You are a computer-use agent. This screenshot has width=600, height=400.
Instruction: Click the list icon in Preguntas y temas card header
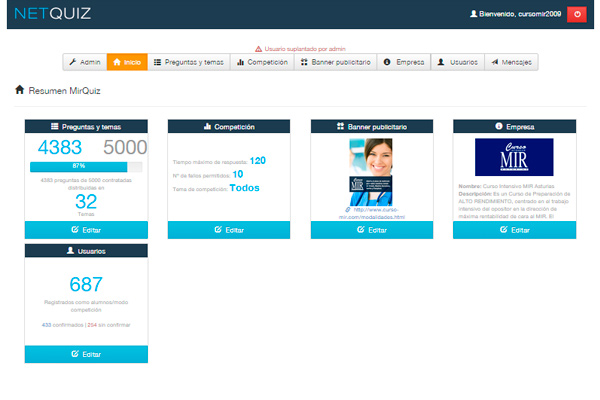(x=55, y=126)
